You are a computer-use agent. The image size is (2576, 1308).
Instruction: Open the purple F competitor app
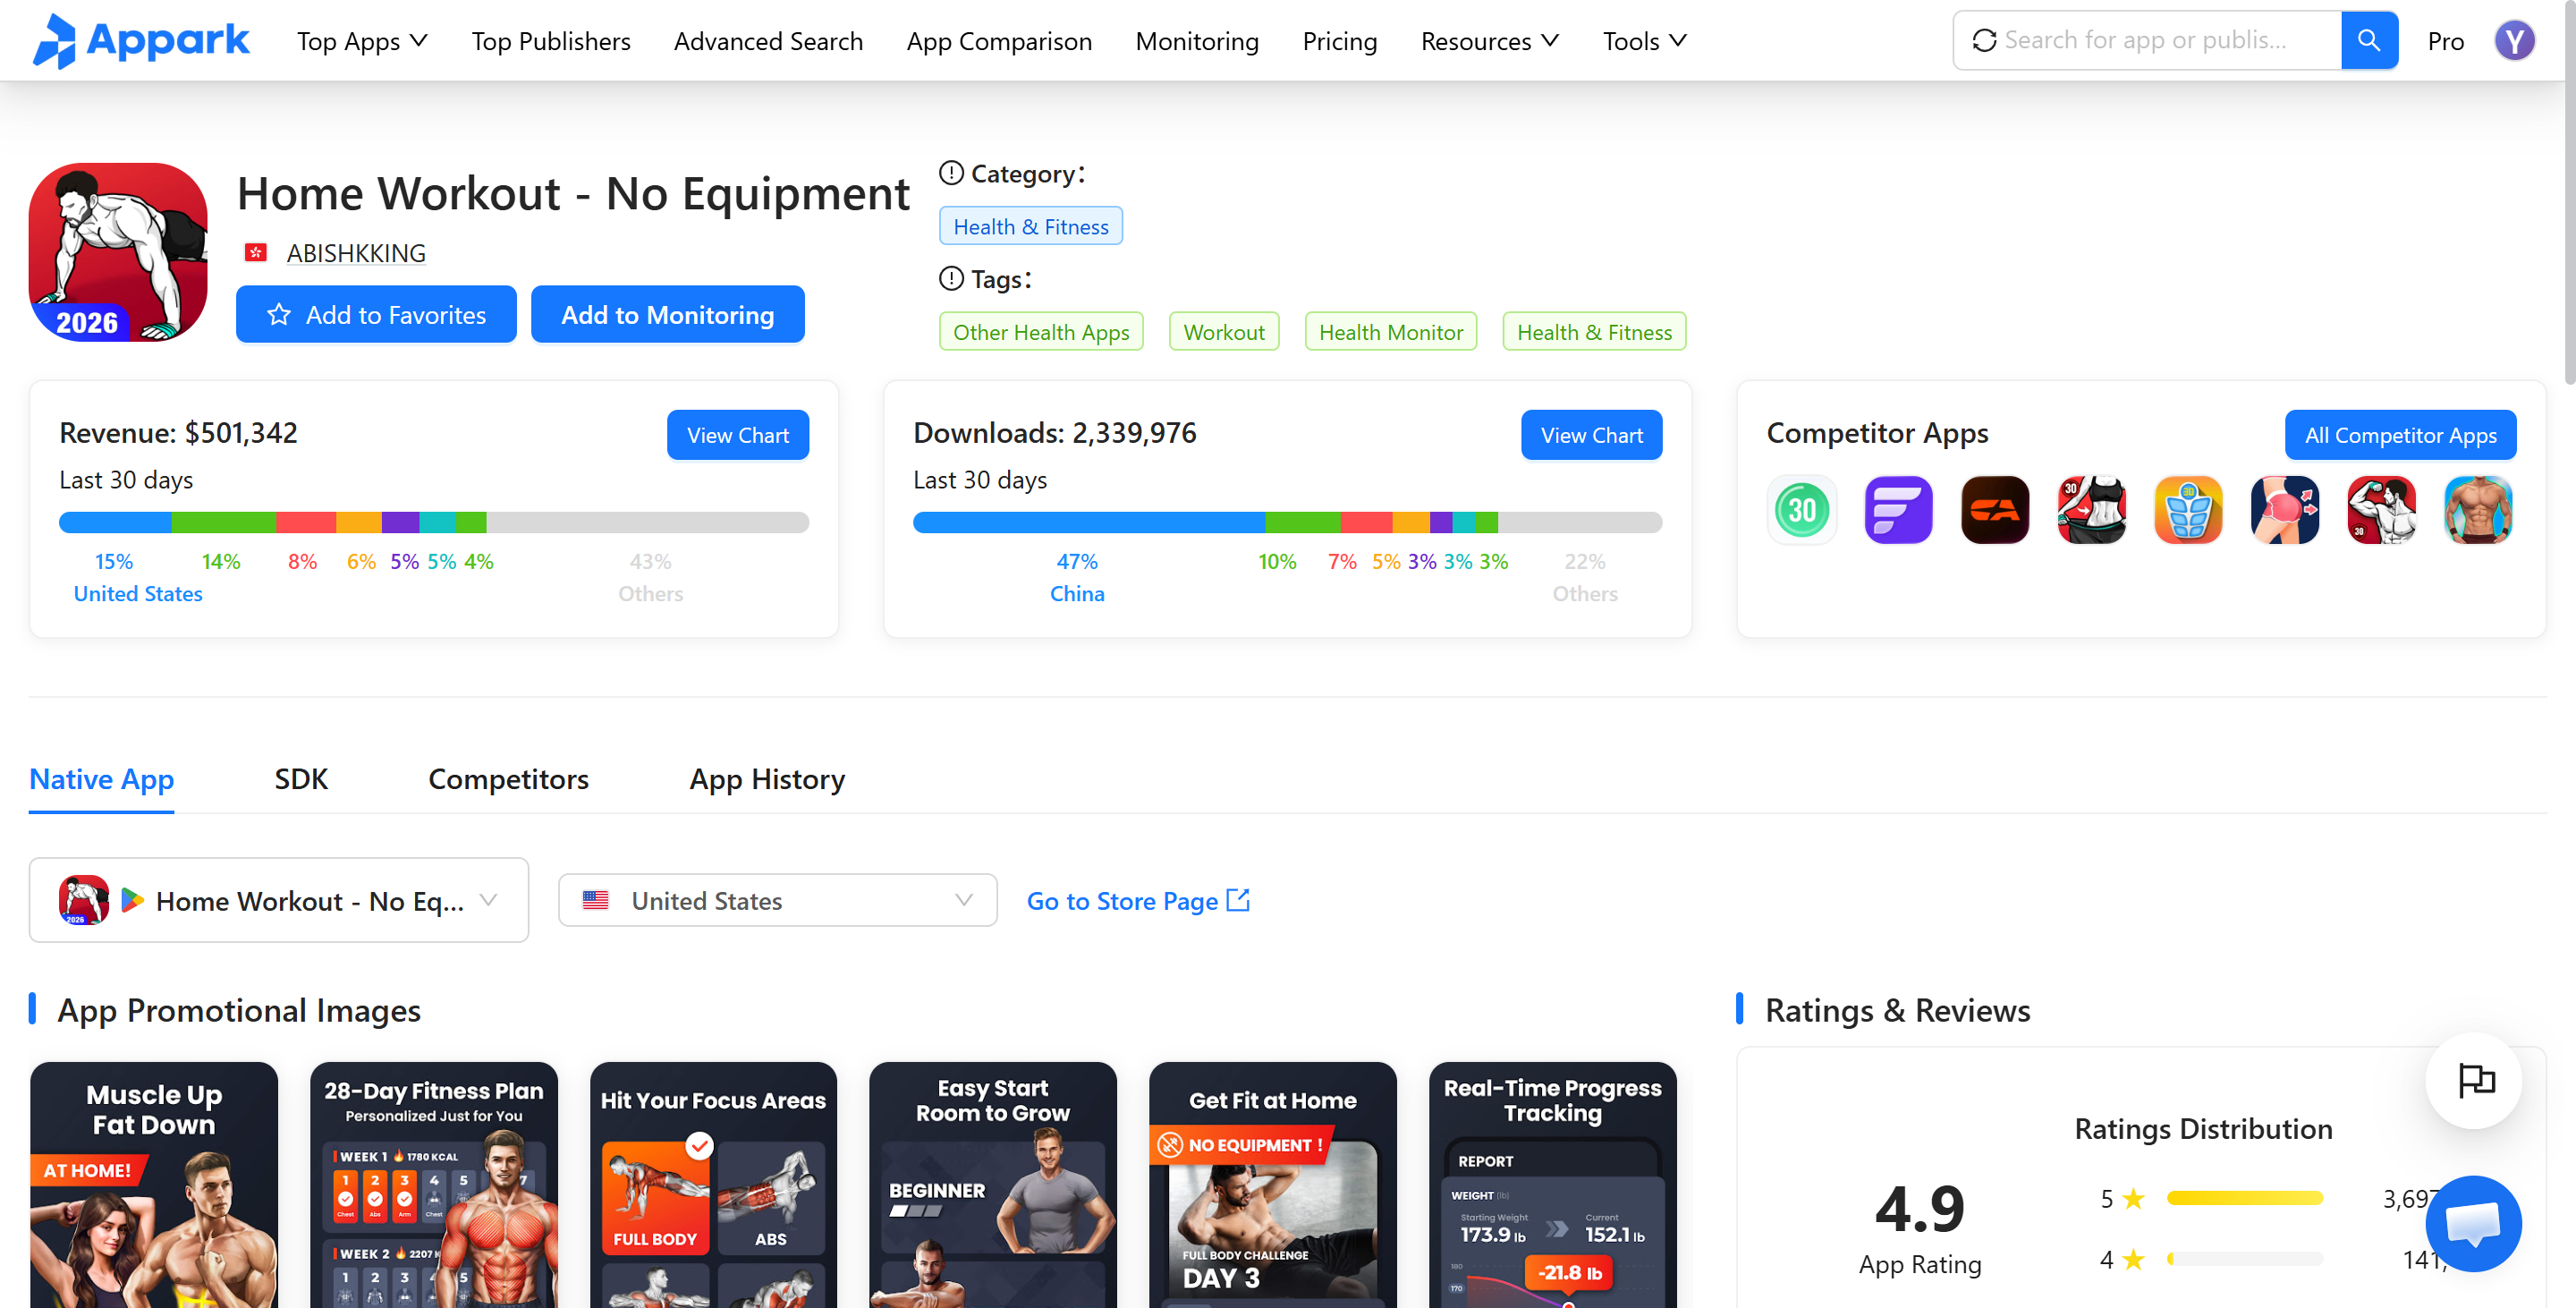pos(1898,510)
